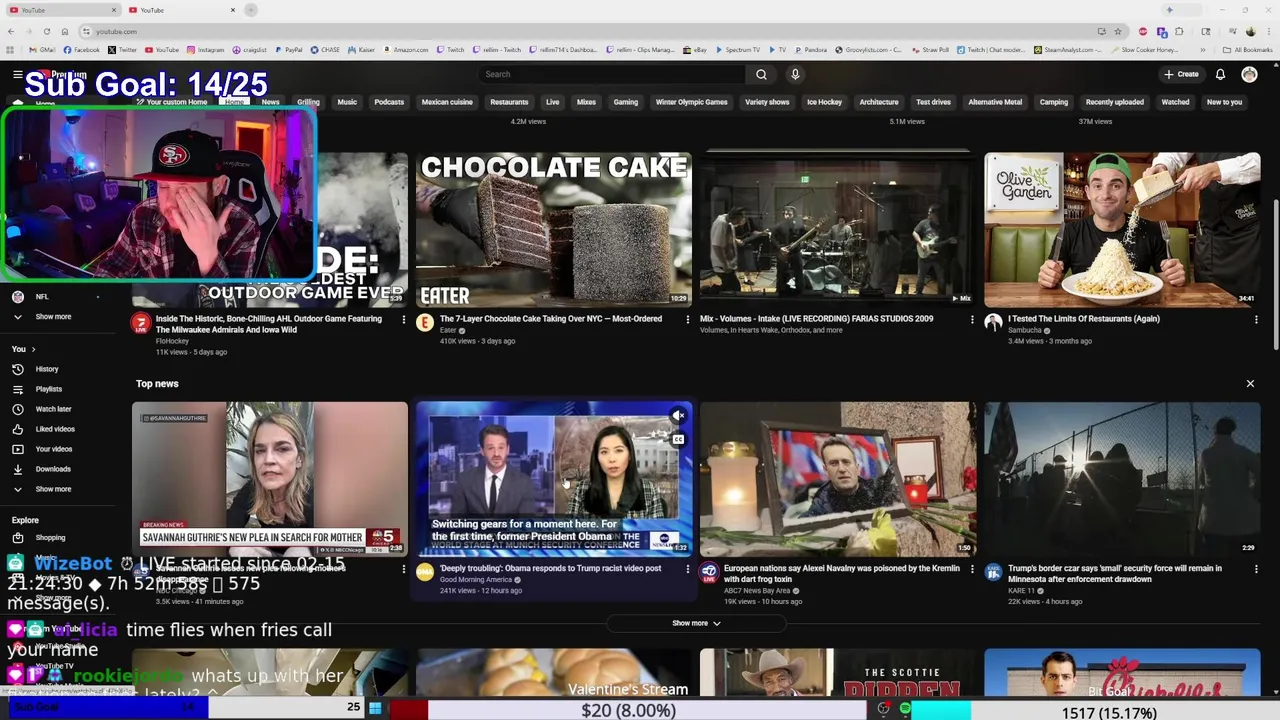
Task: Open the 7-Layer Chocolate Cake video title
Action: [x=551, y=319]
